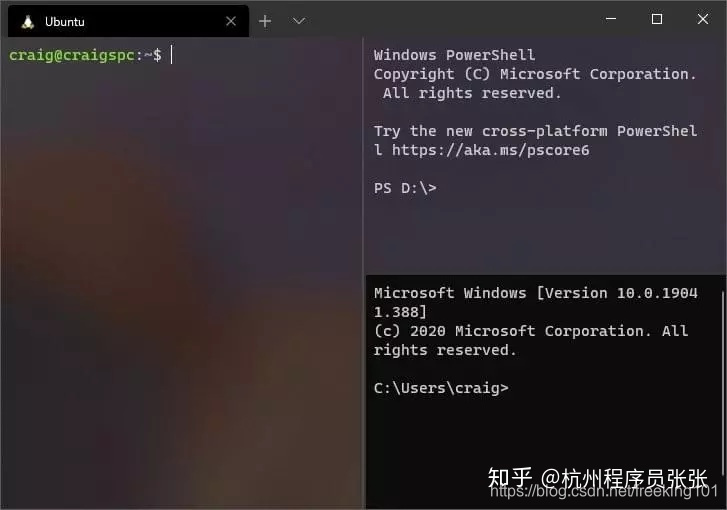The height and width of the screenshot is (510, 727).
Task: Click the Windows PowerShell header text
Action: tap(454, 55)
